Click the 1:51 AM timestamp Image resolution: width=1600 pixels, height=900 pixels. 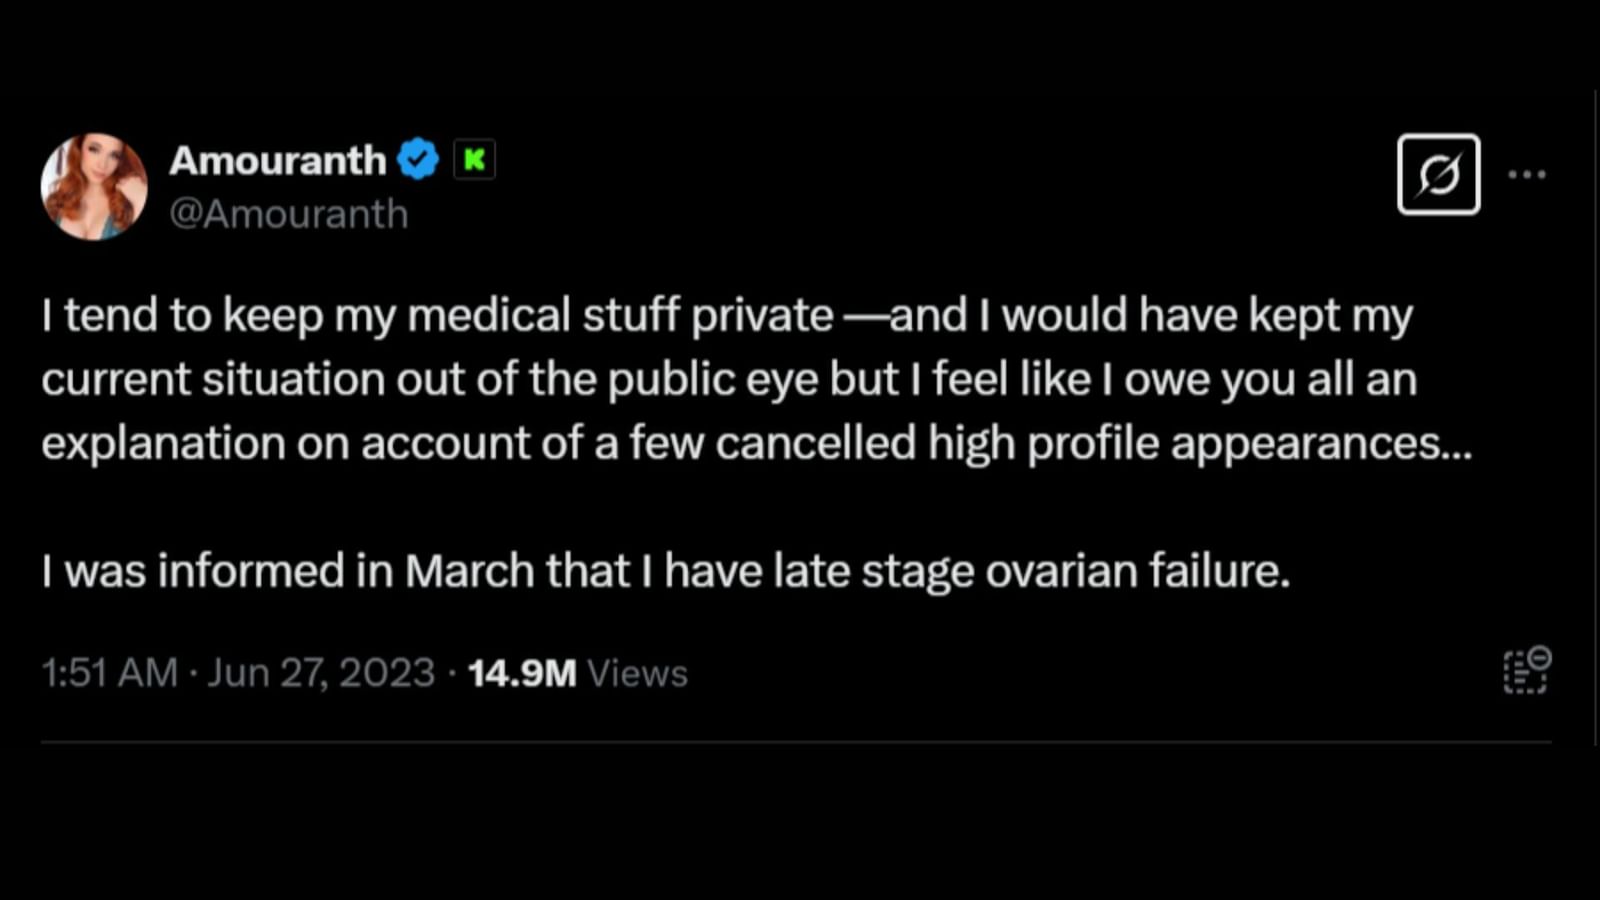pyautogui.click(x=109, y=673)
